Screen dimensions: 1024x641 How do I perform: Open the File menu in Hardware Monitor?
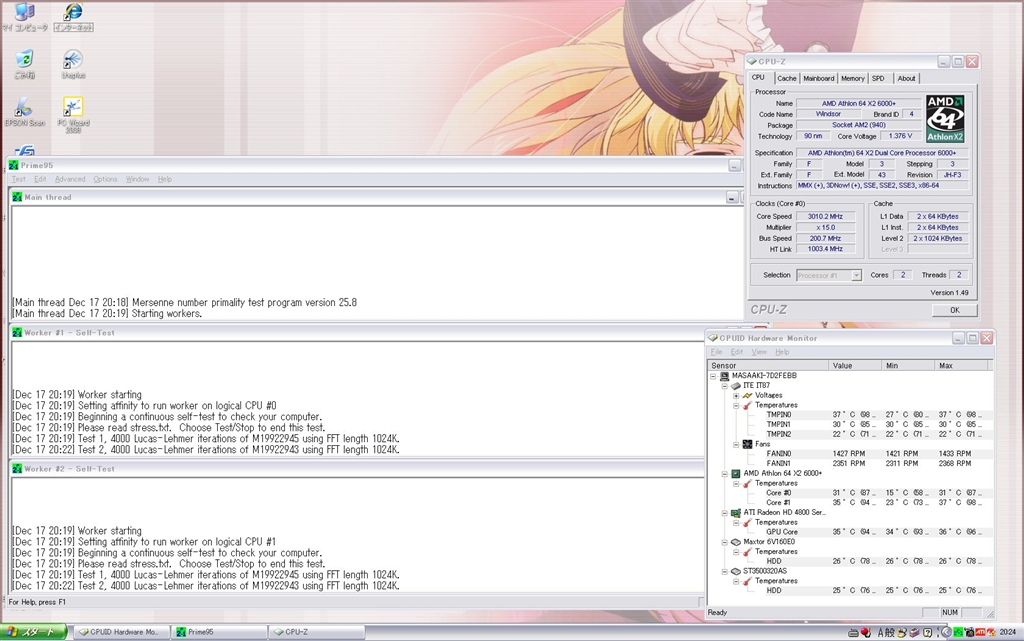[x=716, y=352]
